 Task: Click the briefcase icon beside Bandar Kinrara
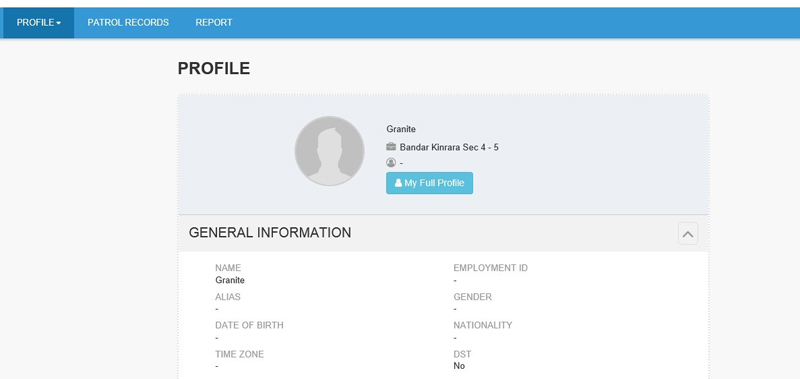(x=391, y=147)
